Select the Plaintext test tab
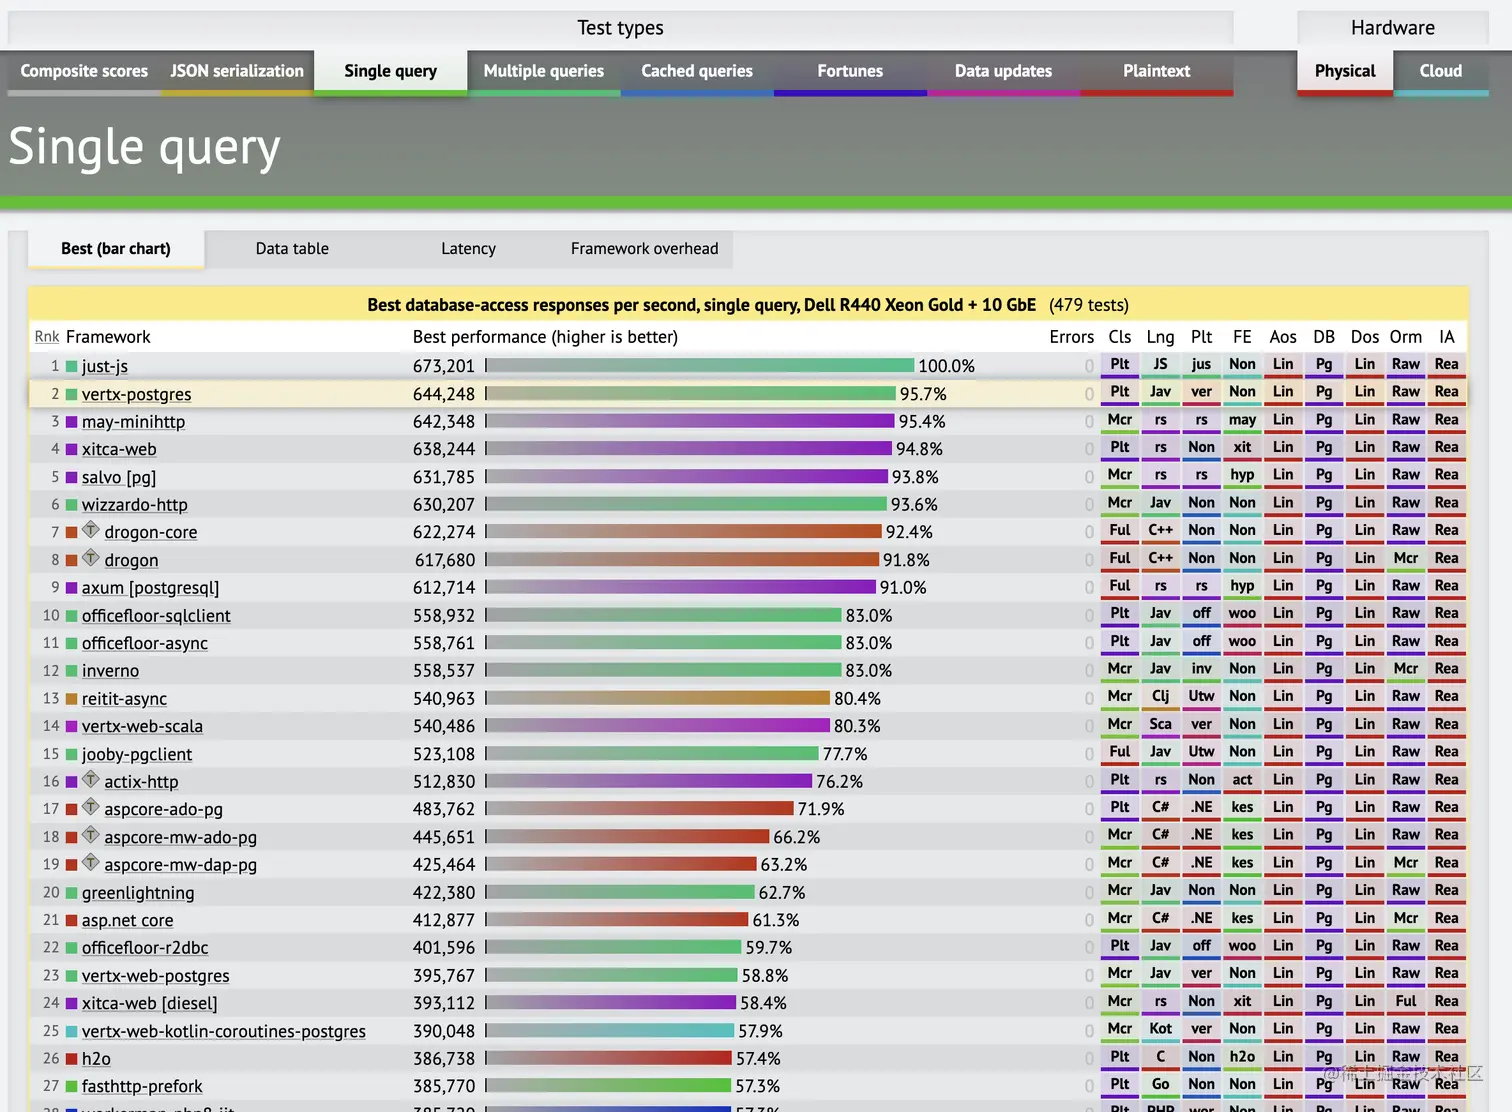This screenshot has height=1112, width=1512. [x=1156, y=71]
